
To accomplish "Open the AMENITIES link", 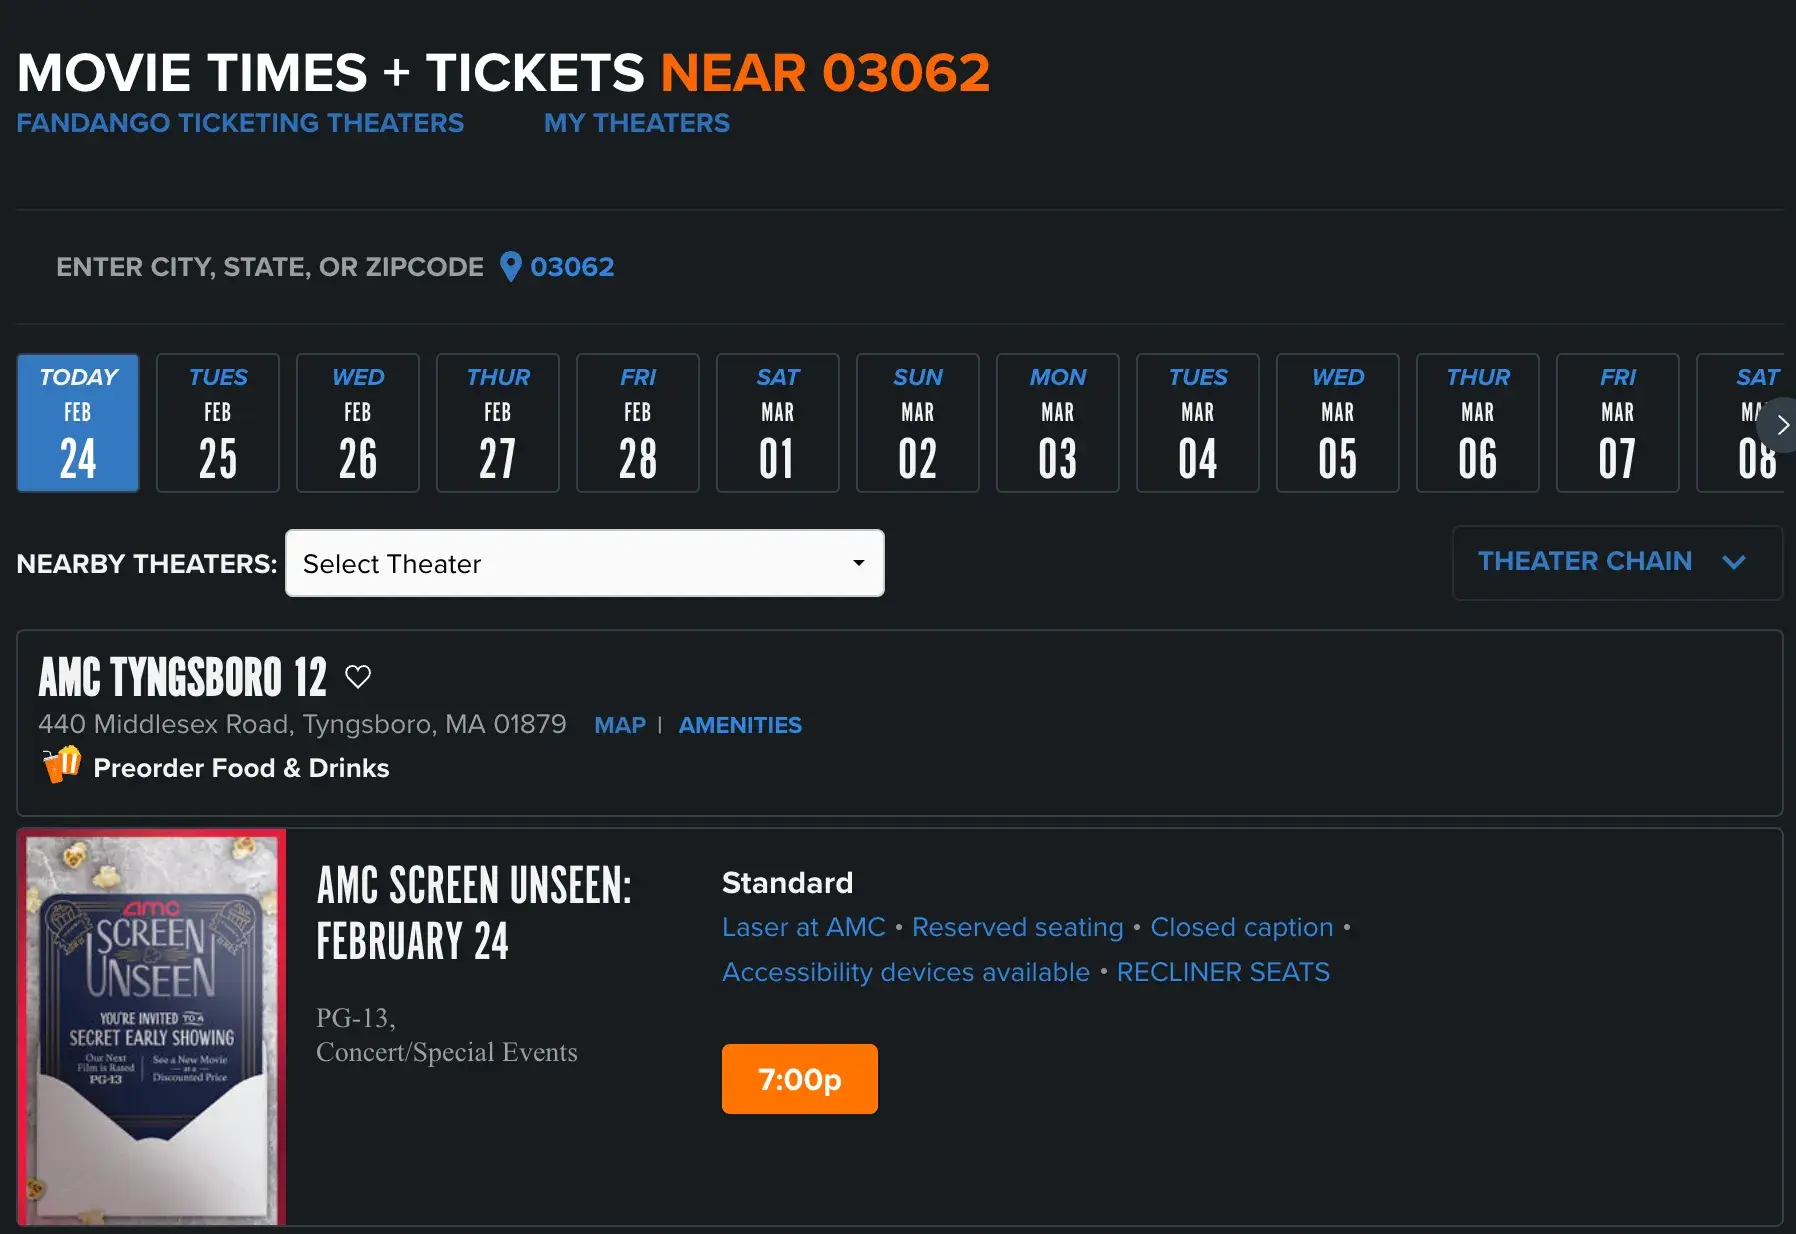I will pyautogui.click(x=740, y=725).
